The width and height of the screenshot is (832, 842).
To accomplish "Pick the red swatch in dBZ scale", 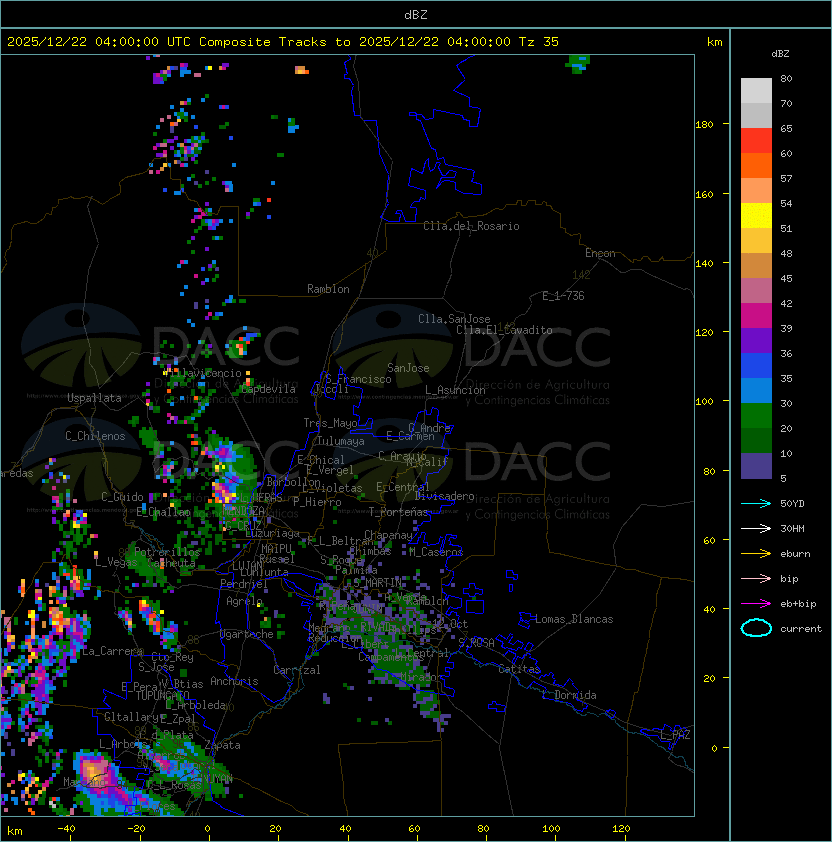I will click(x=756, y=141).
